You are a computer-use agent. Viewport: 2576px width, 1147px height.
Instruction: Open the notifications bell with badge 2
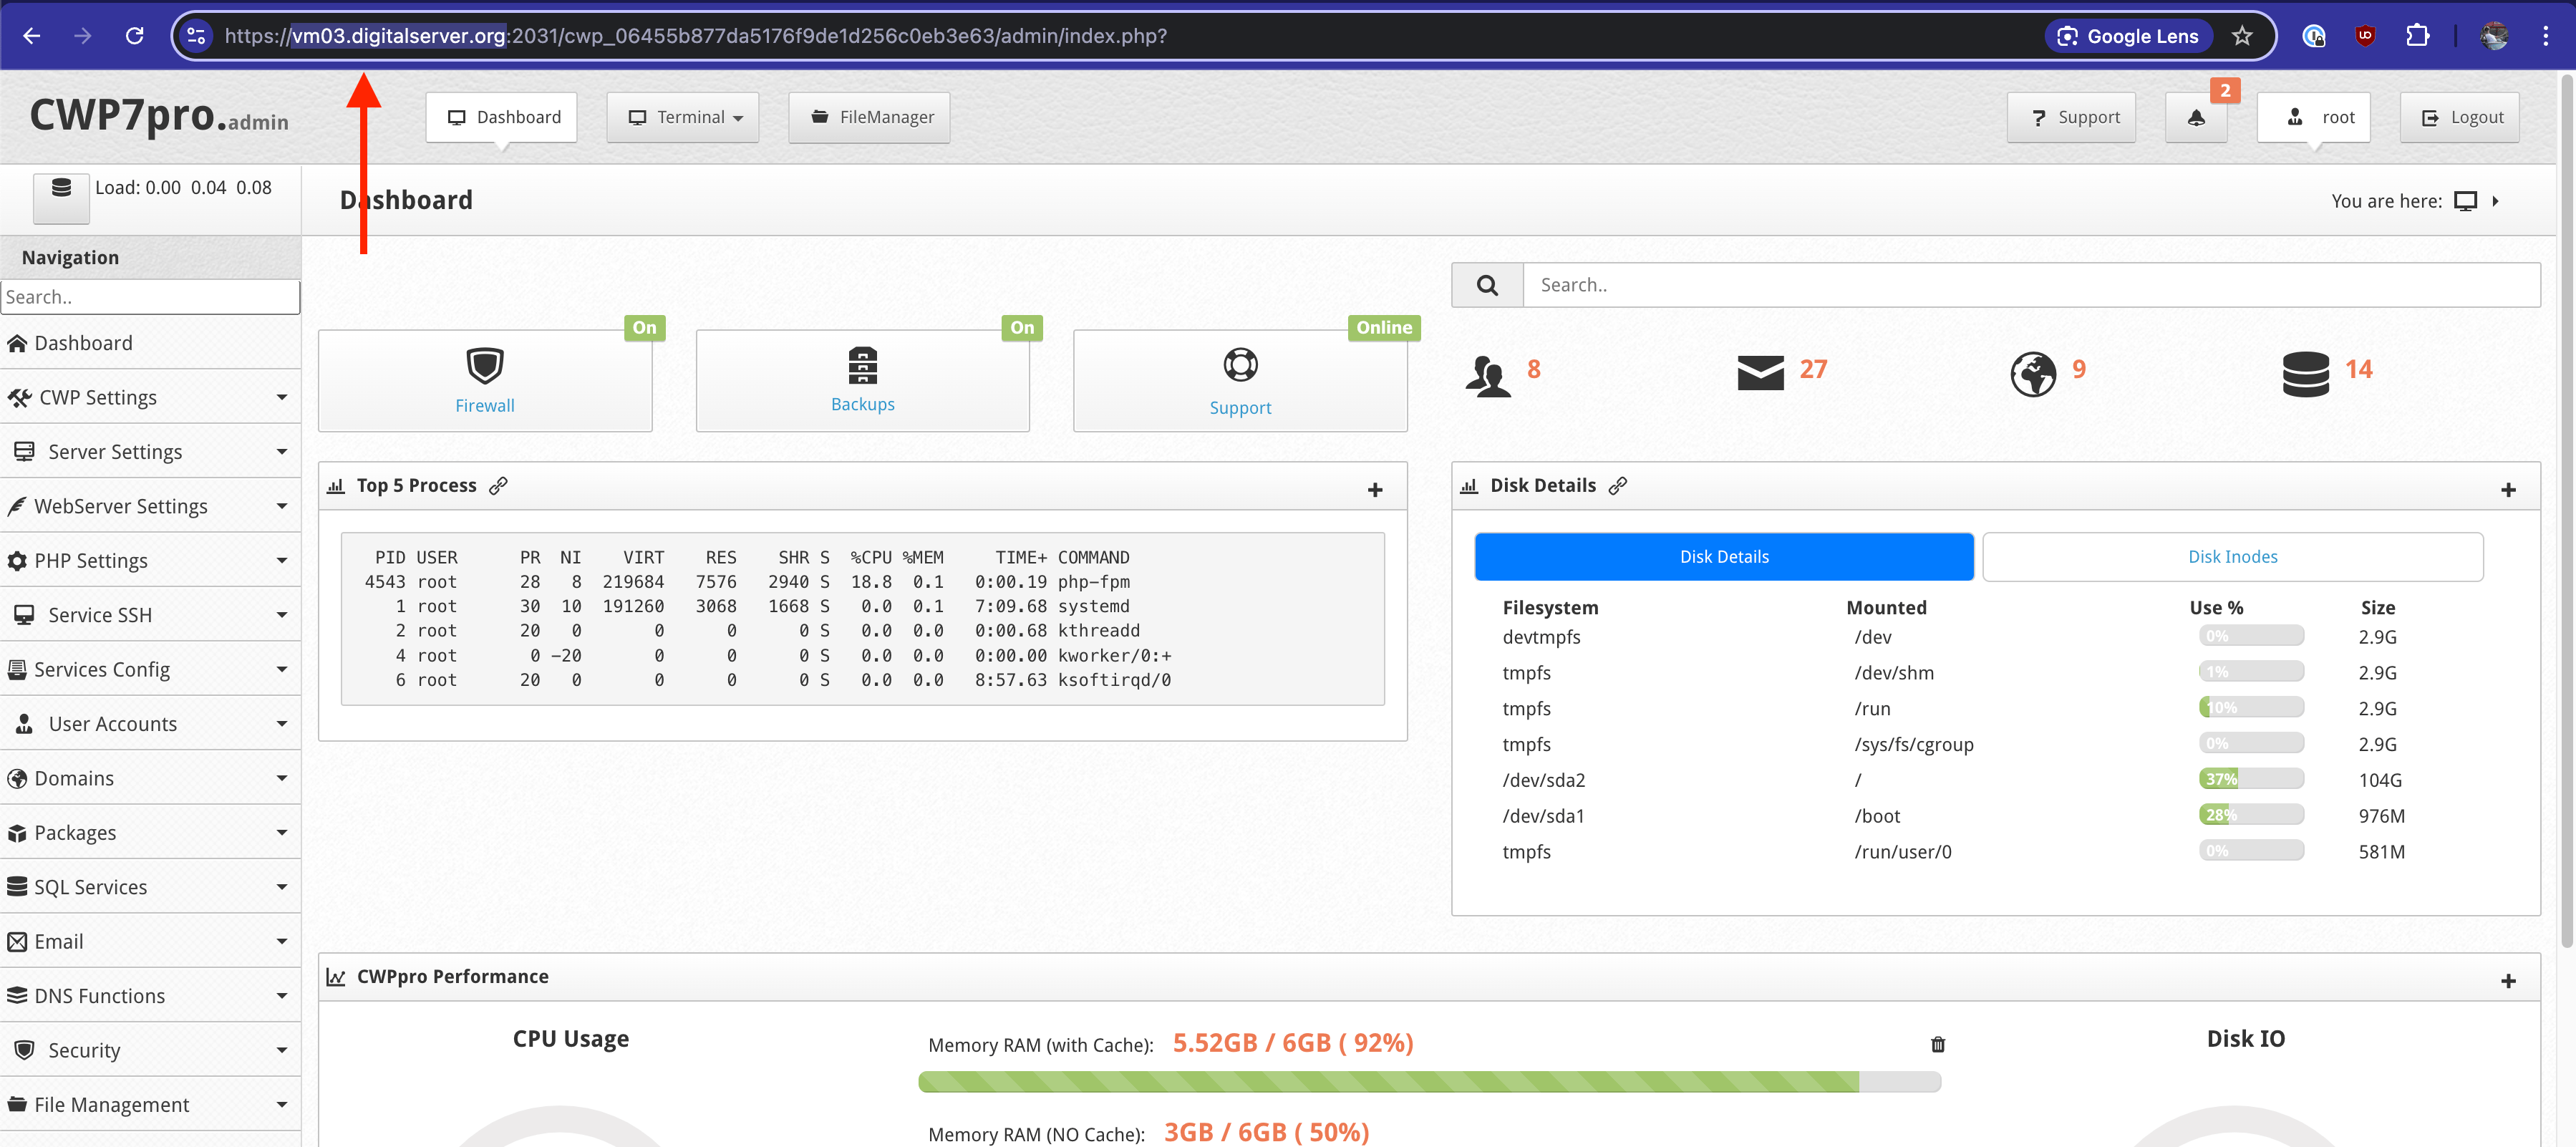tap(2196, 117)
